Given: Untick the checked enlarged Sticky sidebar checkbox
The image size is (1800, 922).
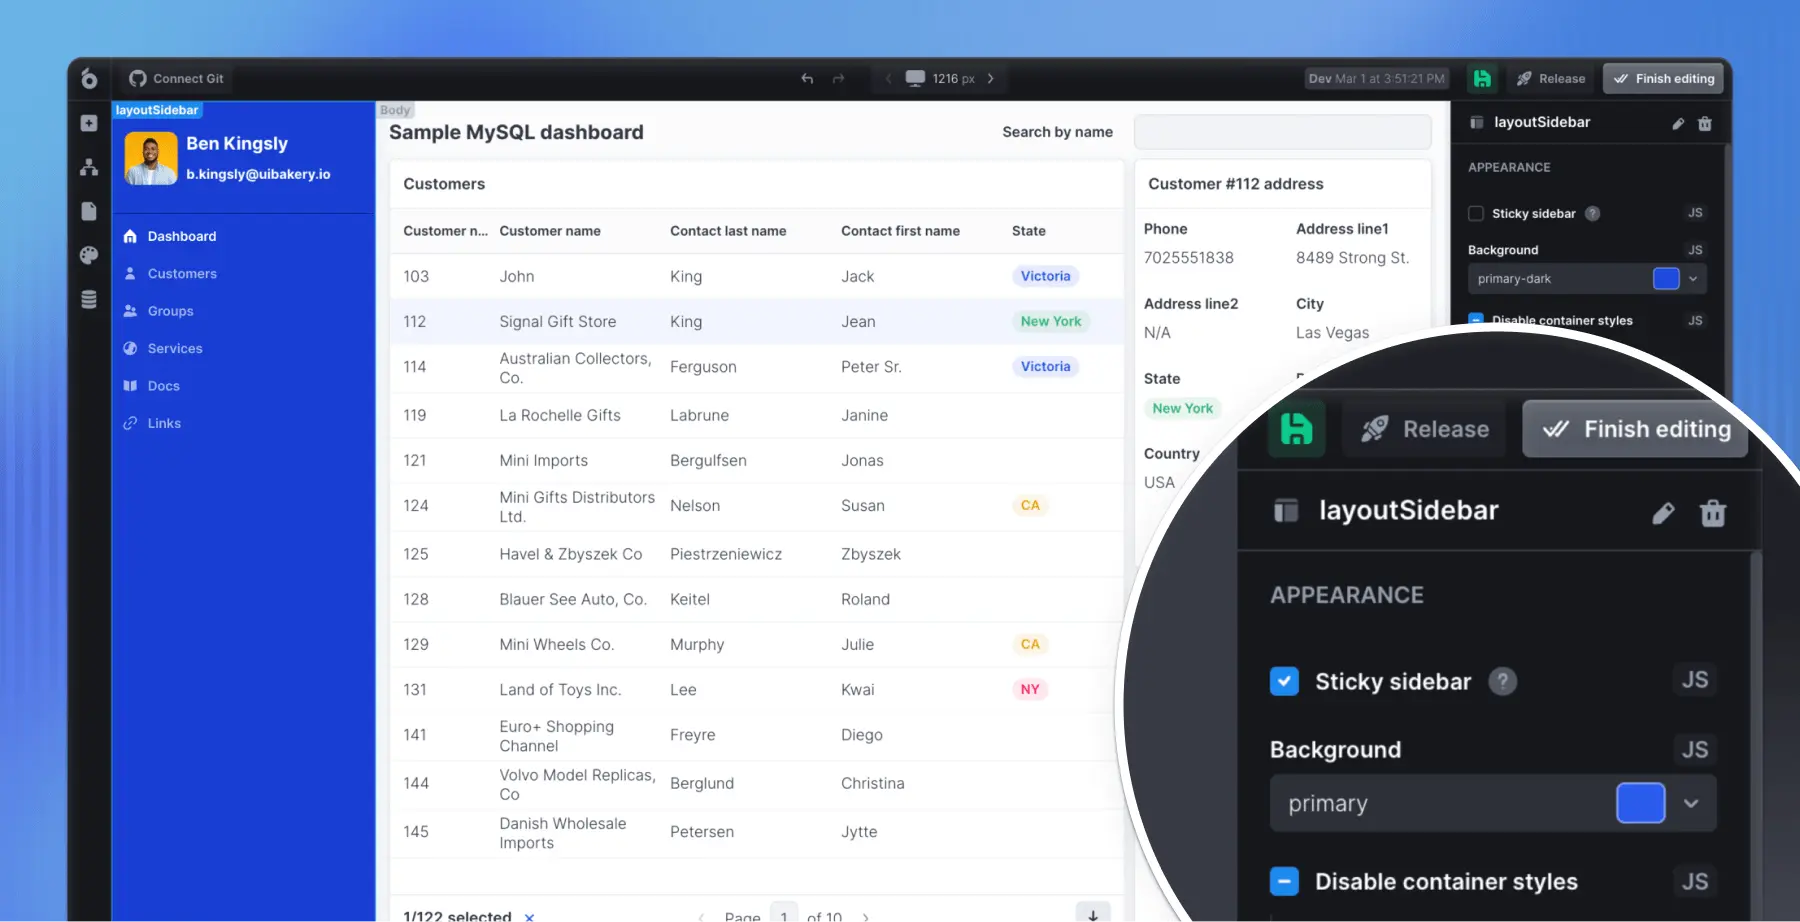Looking at the screenshot, I should [1284, 681].
